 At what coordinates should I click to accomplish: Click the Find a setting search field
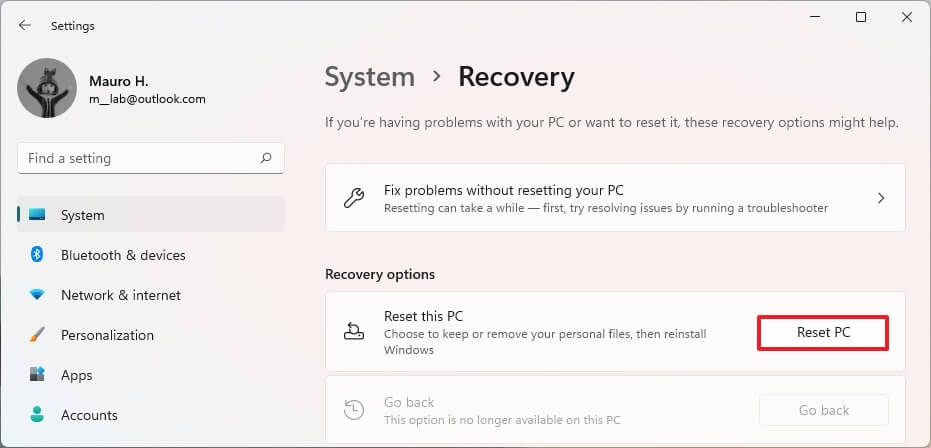[151, 158]
